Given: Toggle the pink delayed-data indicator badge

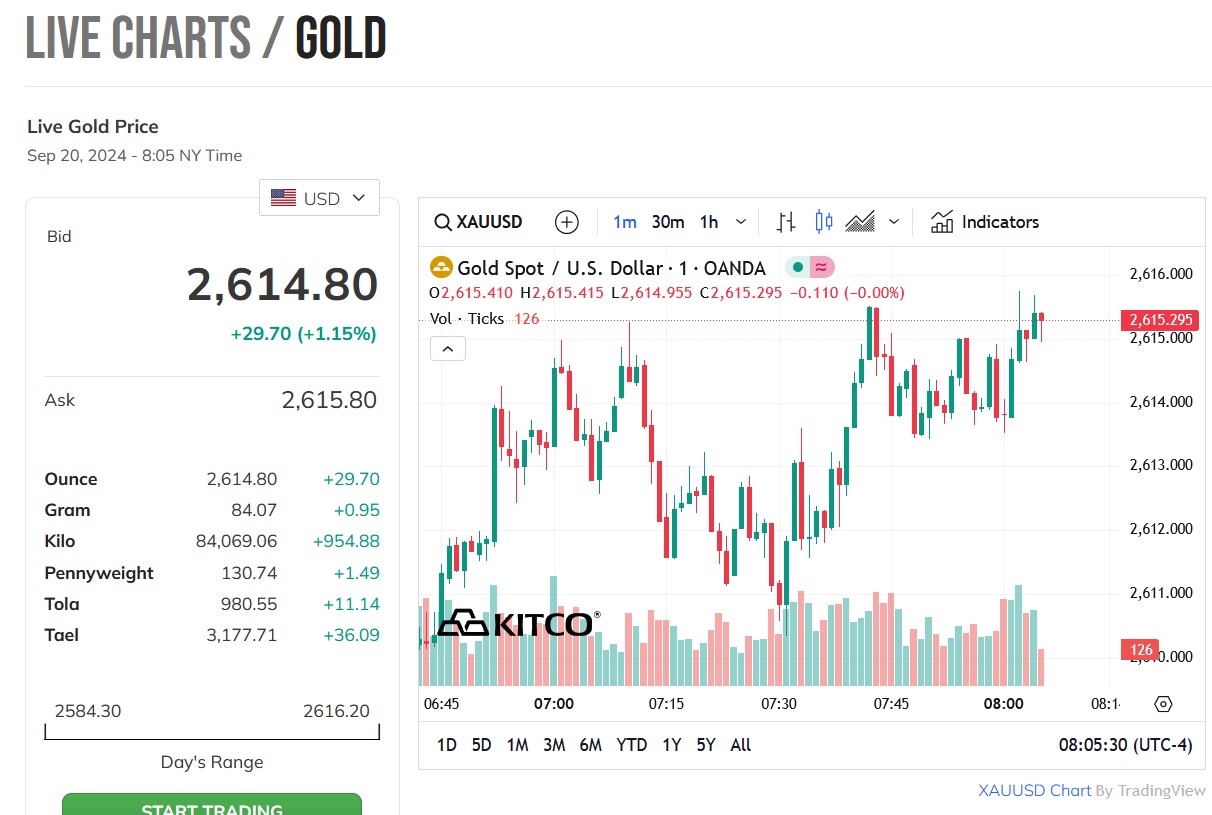Looking at the screenshot, I should (821, 267).
